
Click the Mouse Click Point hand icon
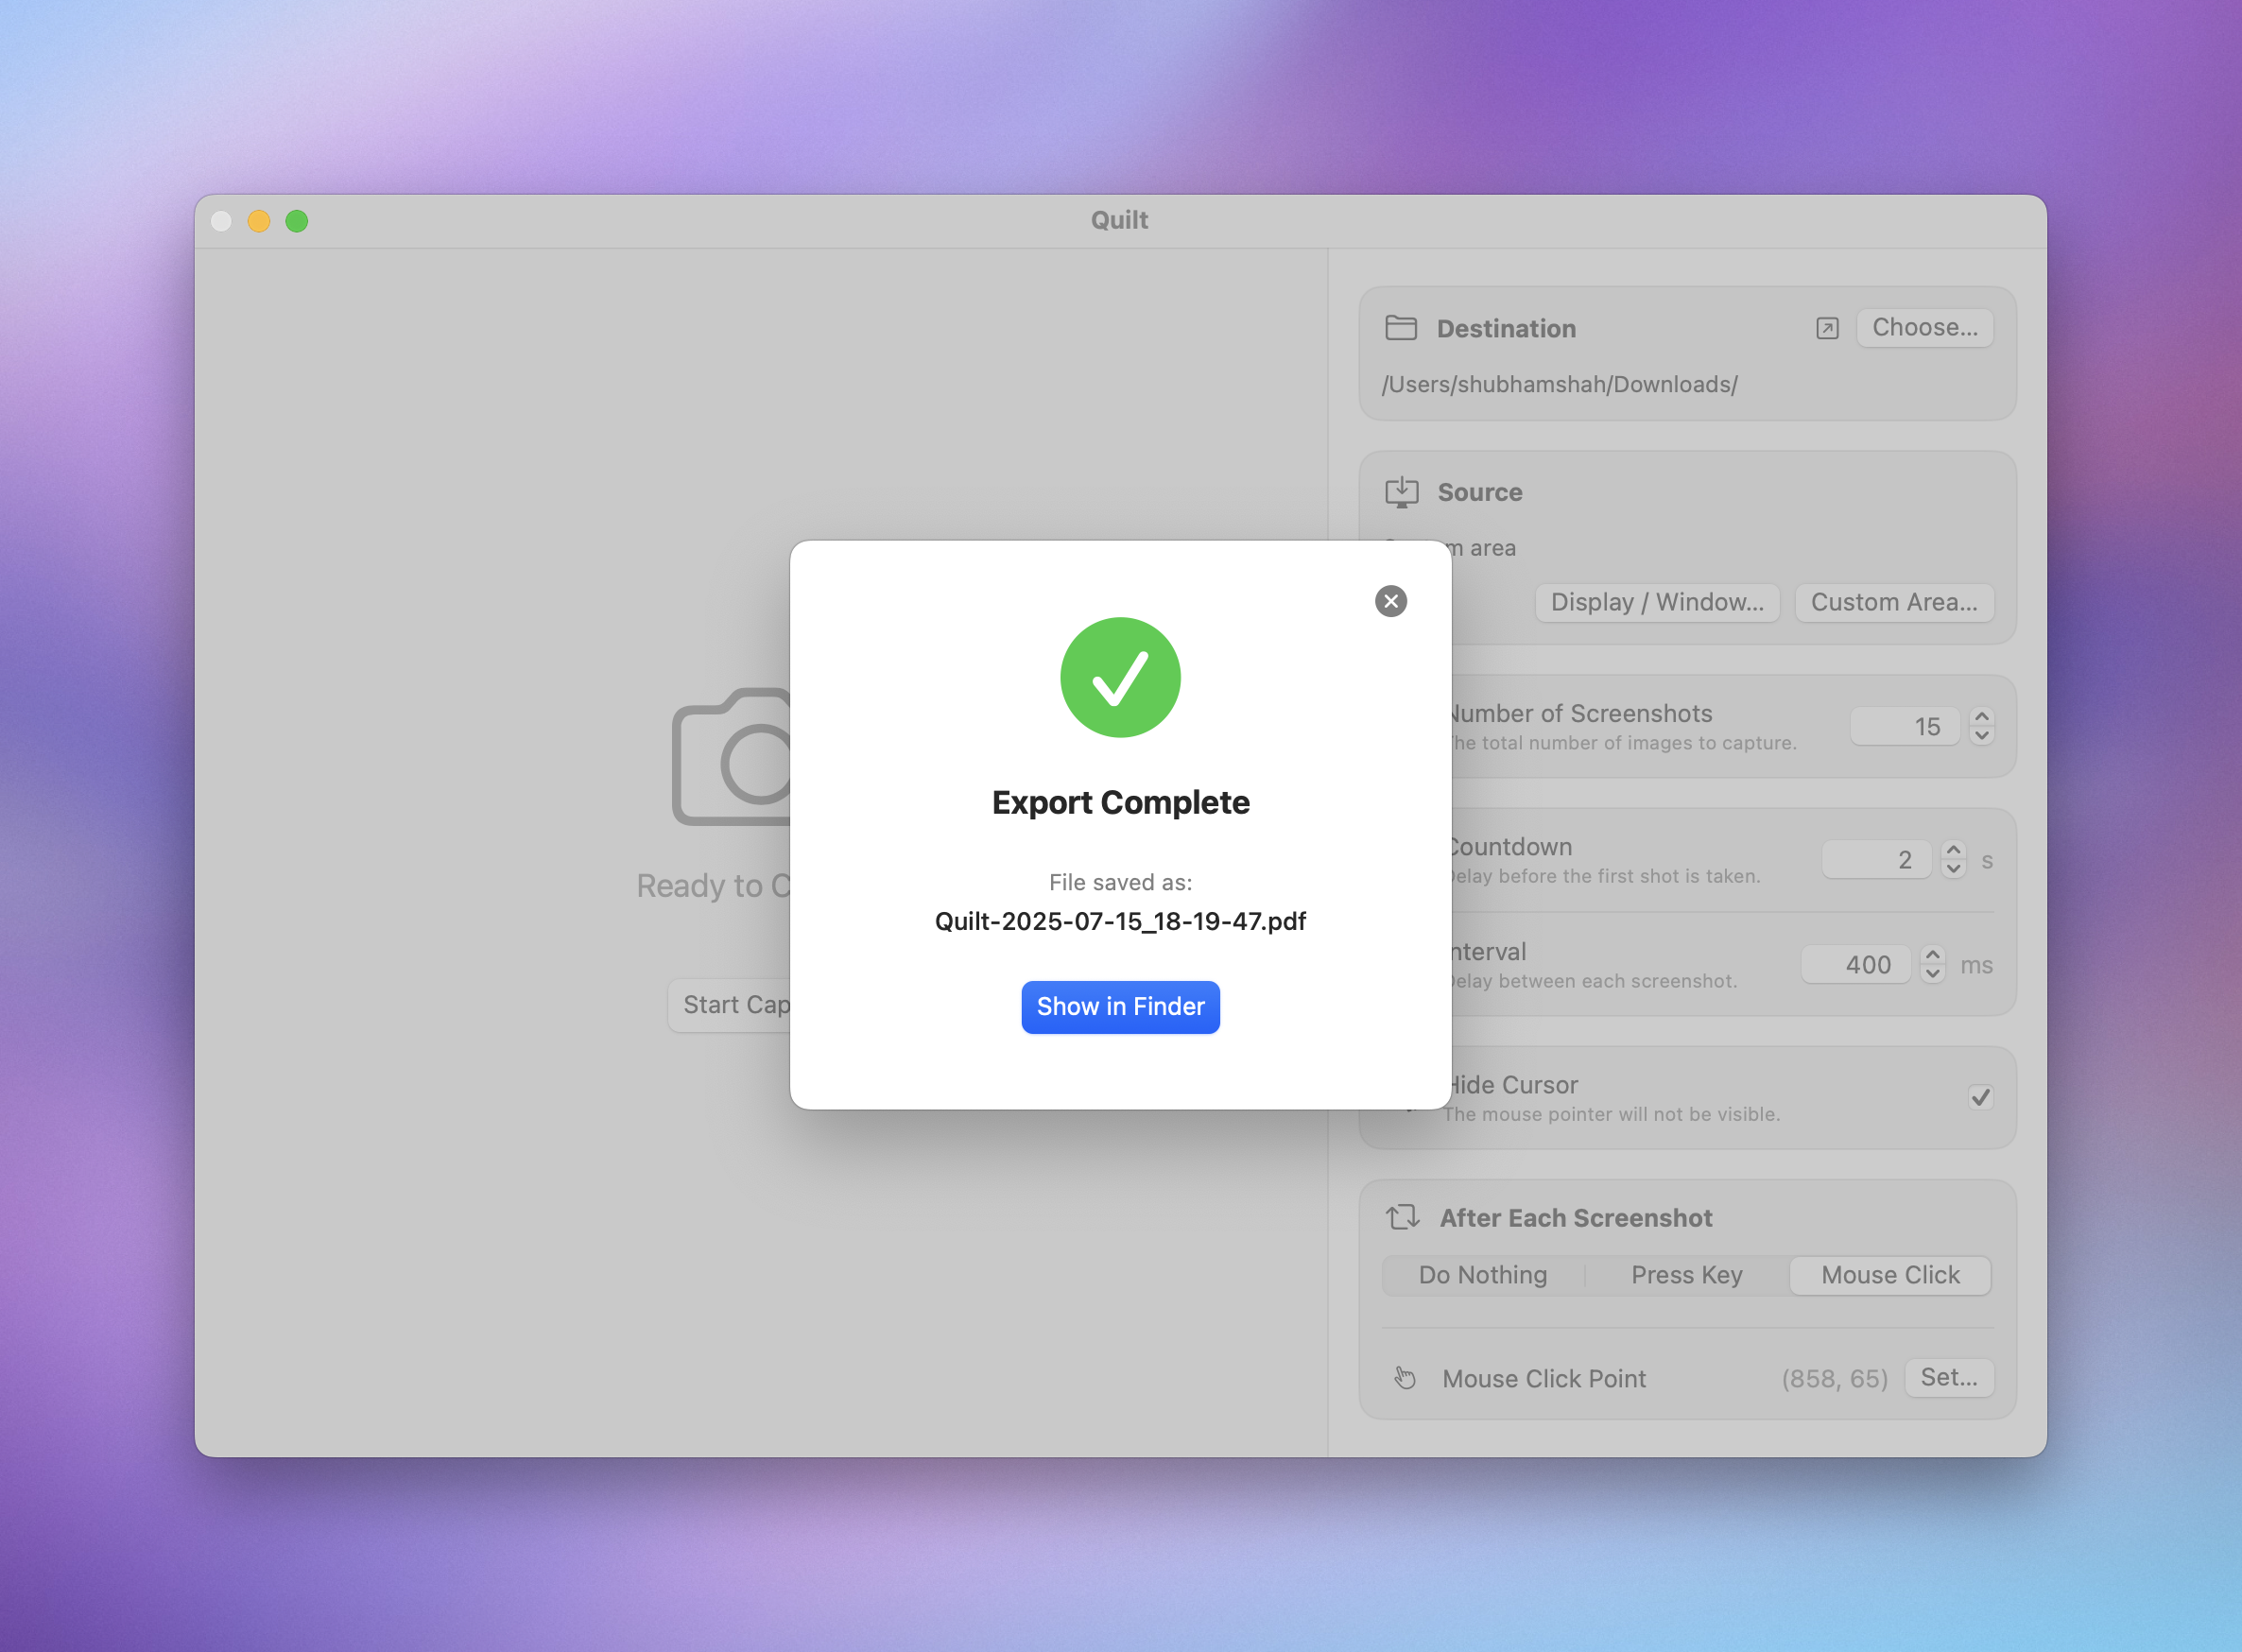point(1405,1378)
